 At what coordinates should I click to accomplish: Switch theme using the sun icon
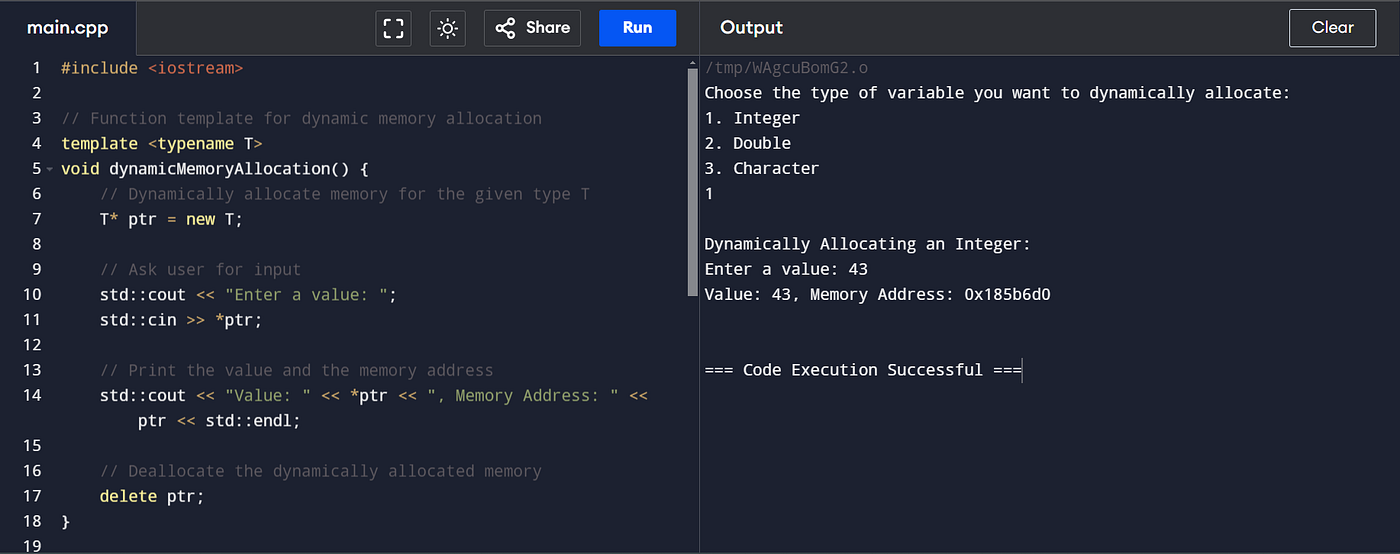coord(447,28)
